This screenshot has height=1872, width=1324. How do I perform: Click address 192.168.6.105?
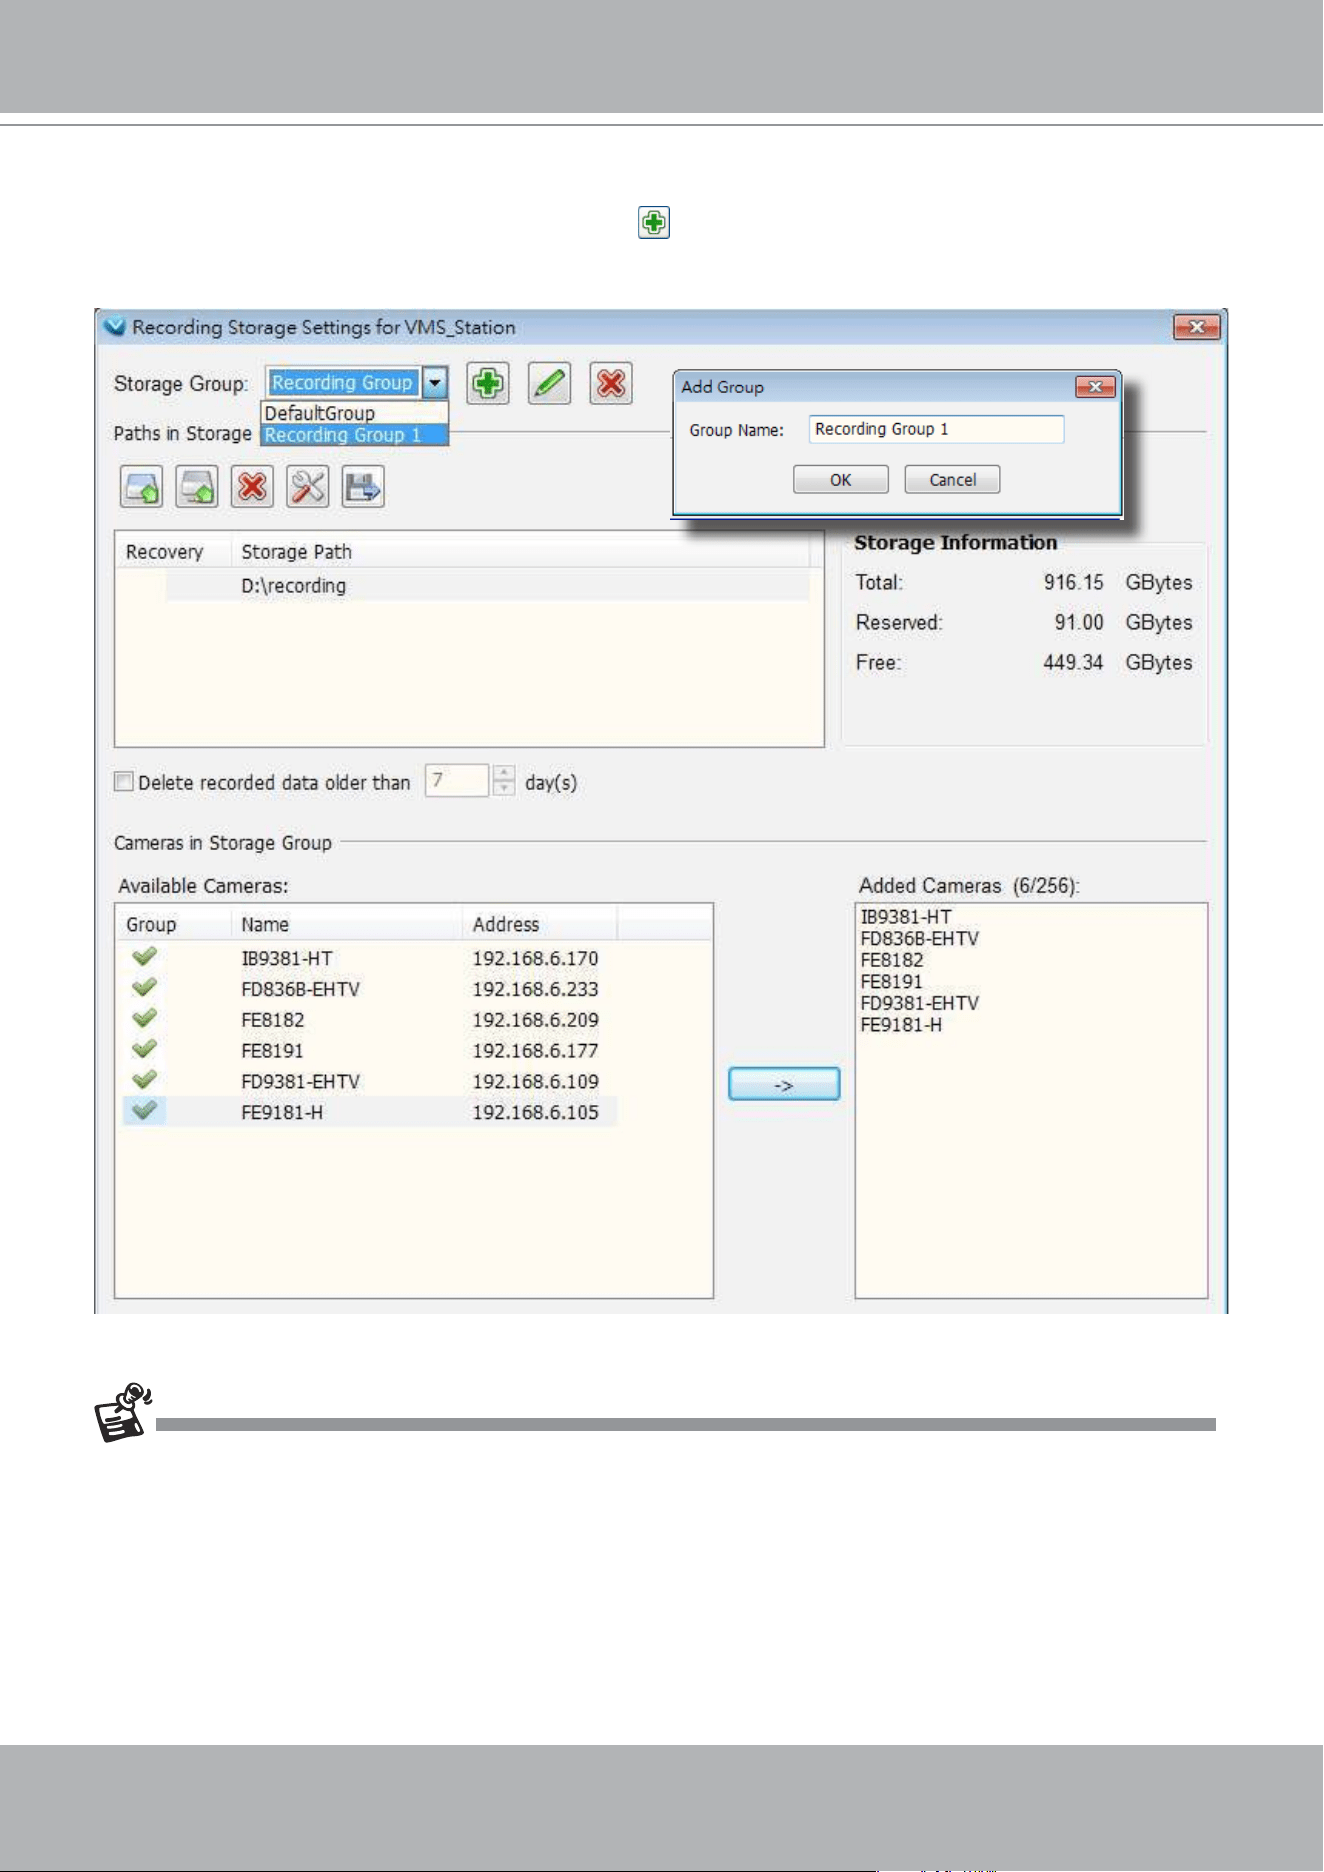(535, 1113)
